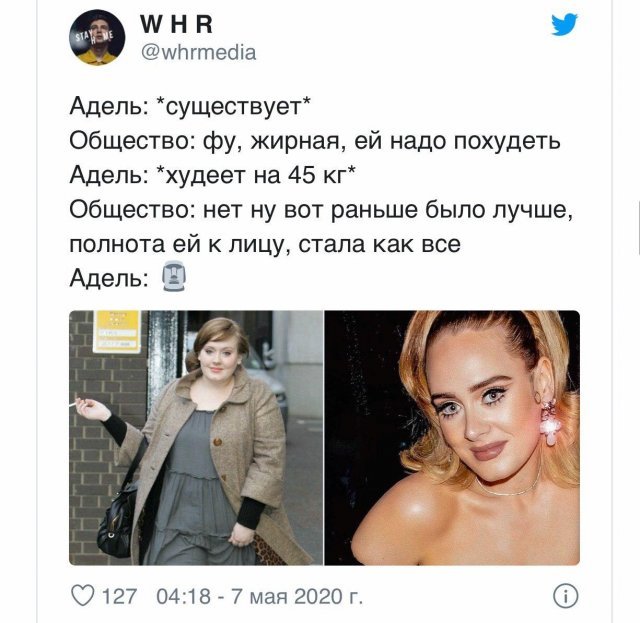Click the final 'Адель:' label before the emoji

[109, 279]
